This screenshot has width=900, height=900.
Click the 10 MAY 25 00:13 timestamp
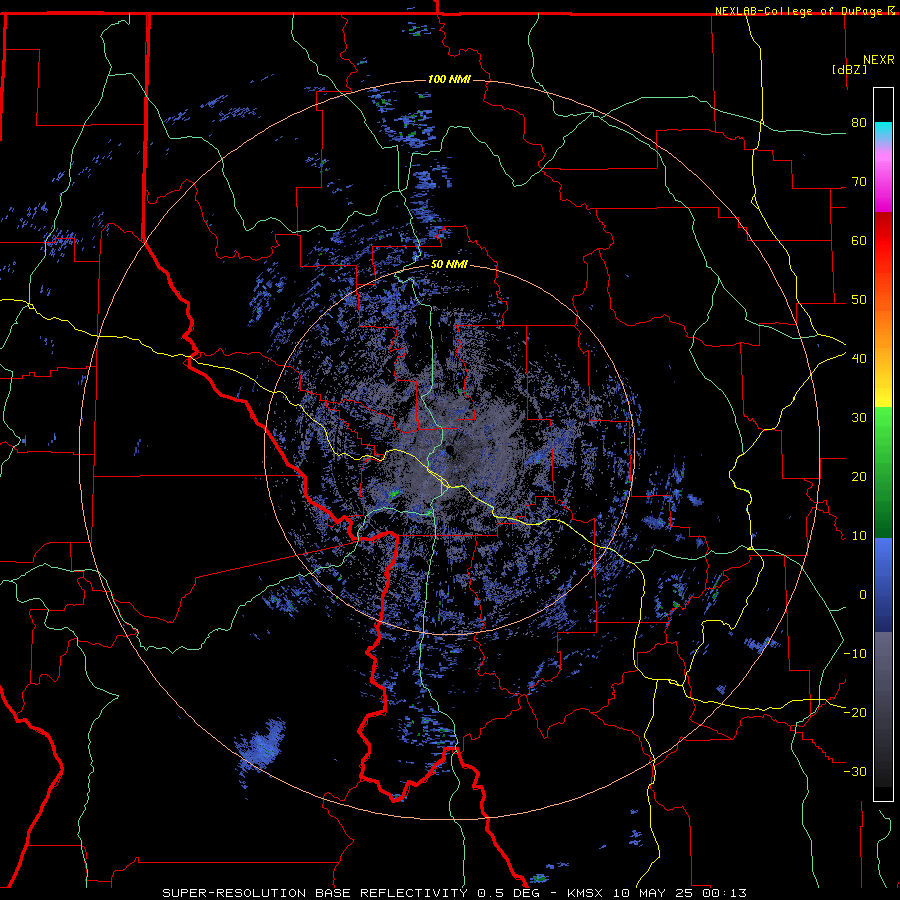[x=680, y=893]
